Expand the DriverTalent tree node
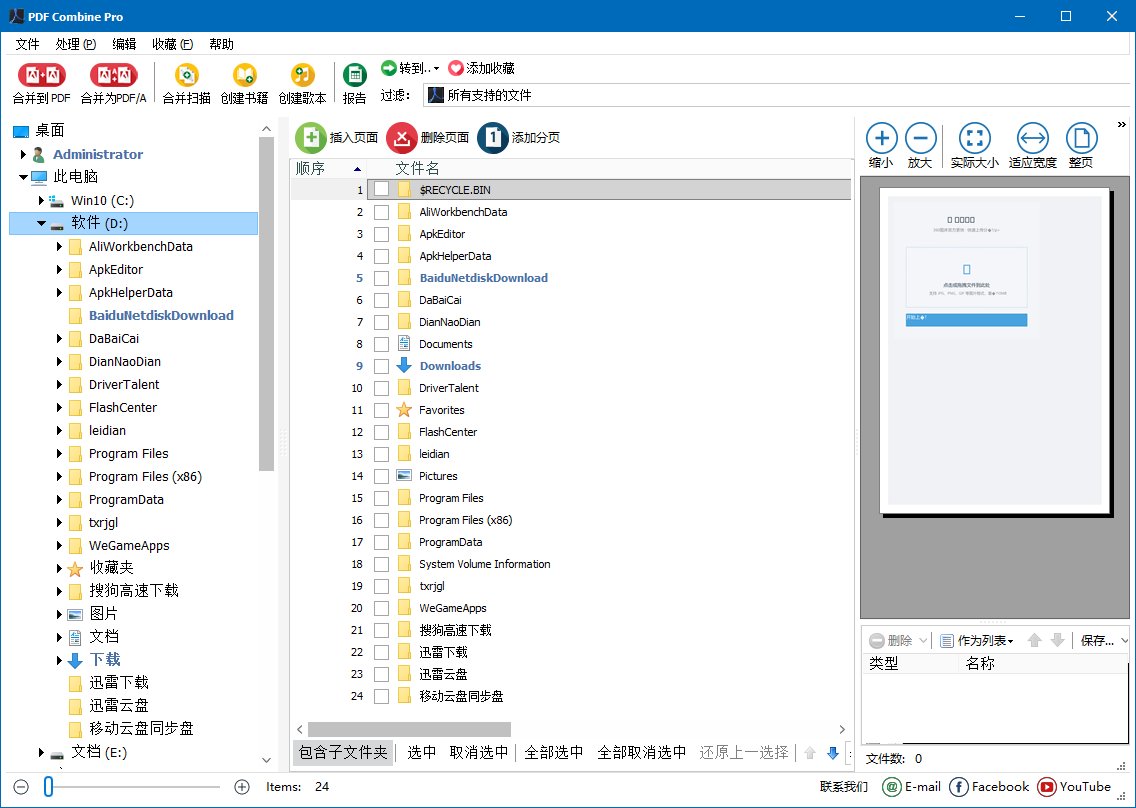Viewport: 1136px width, 808px height. pos(61,384)
